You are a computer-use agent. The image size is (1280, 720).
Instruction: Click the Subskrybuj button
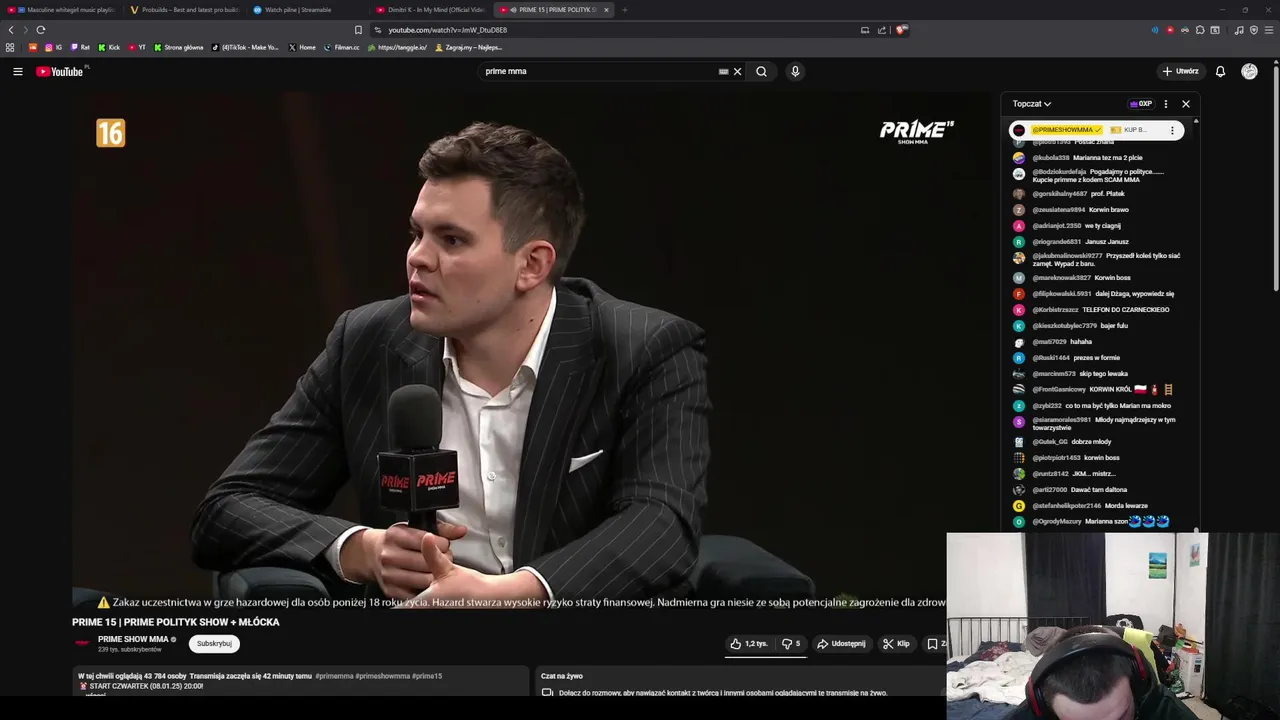point(214,644)
